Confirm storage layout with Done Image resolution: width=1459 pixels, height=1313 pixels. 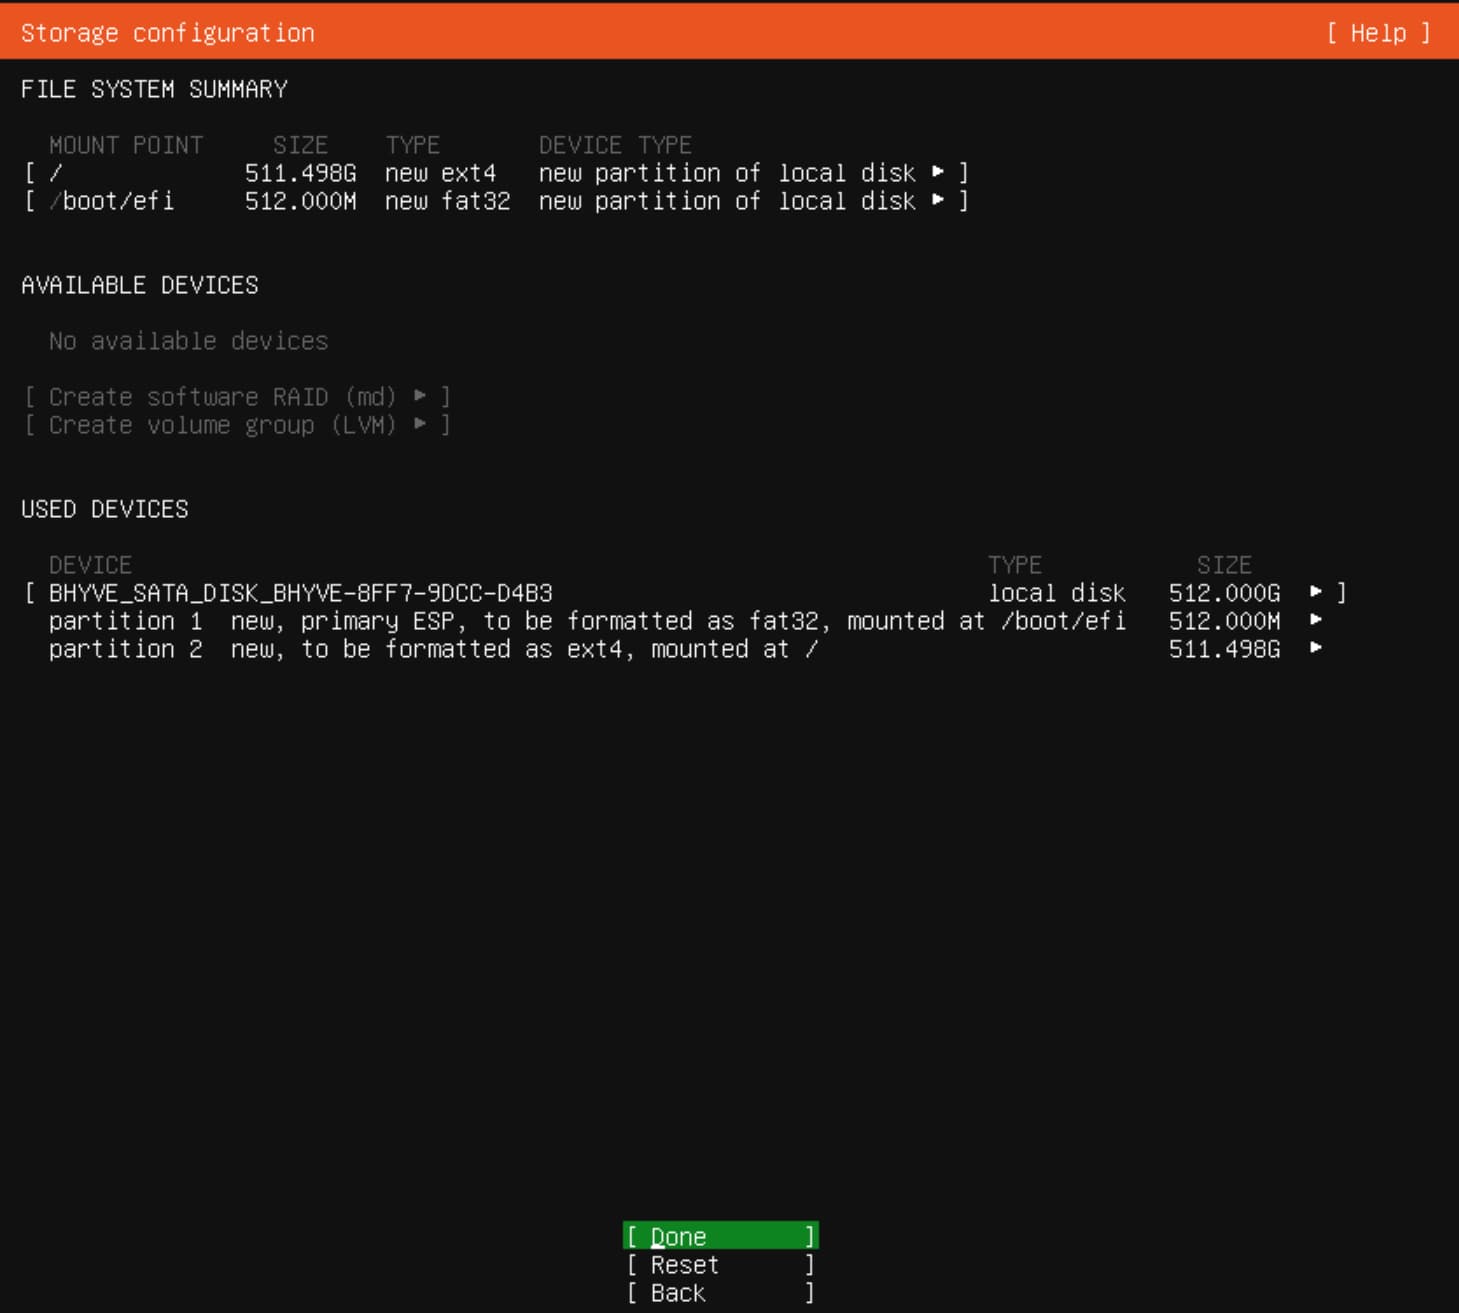click(720, 1236)
